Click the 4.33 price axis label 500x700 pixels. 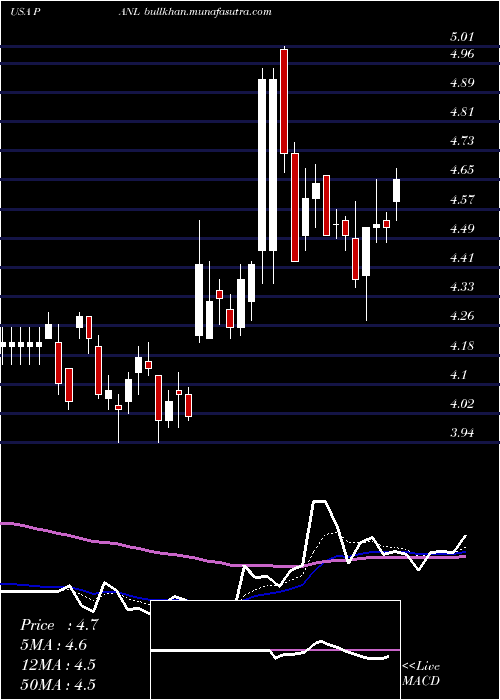pos(462,287)
